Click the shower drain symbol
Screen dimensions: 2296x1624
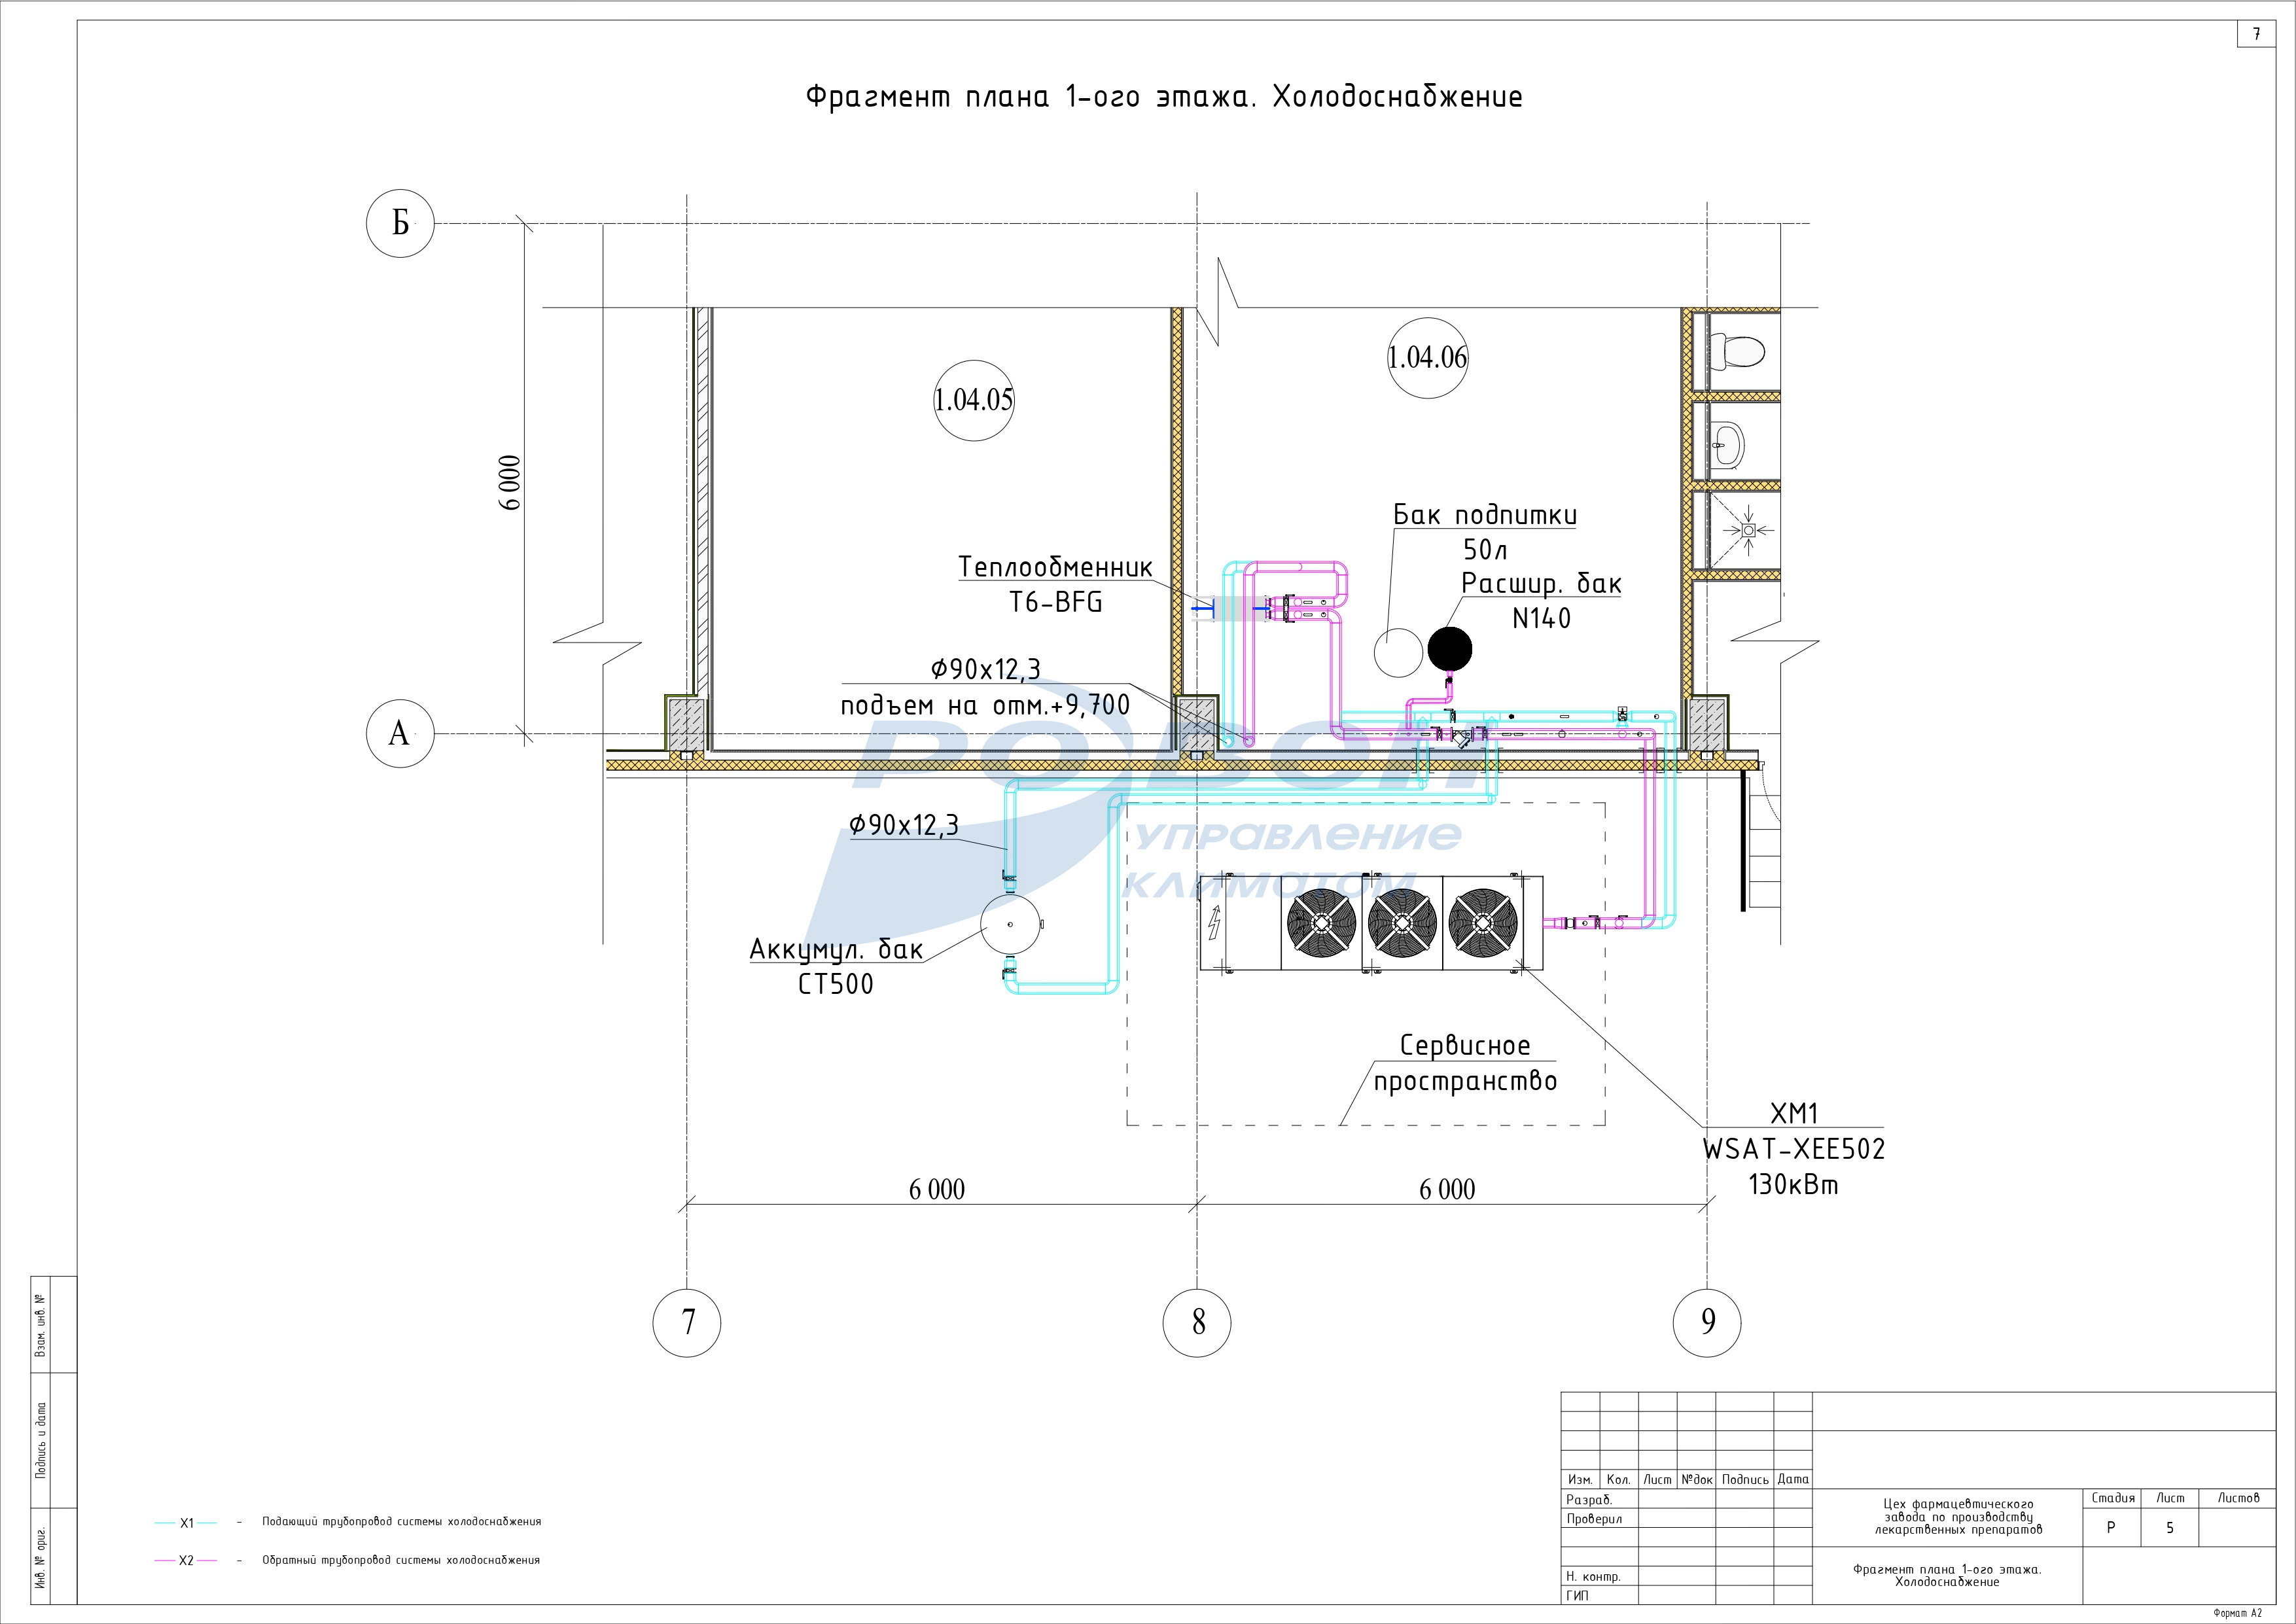tap(1748, 530)
